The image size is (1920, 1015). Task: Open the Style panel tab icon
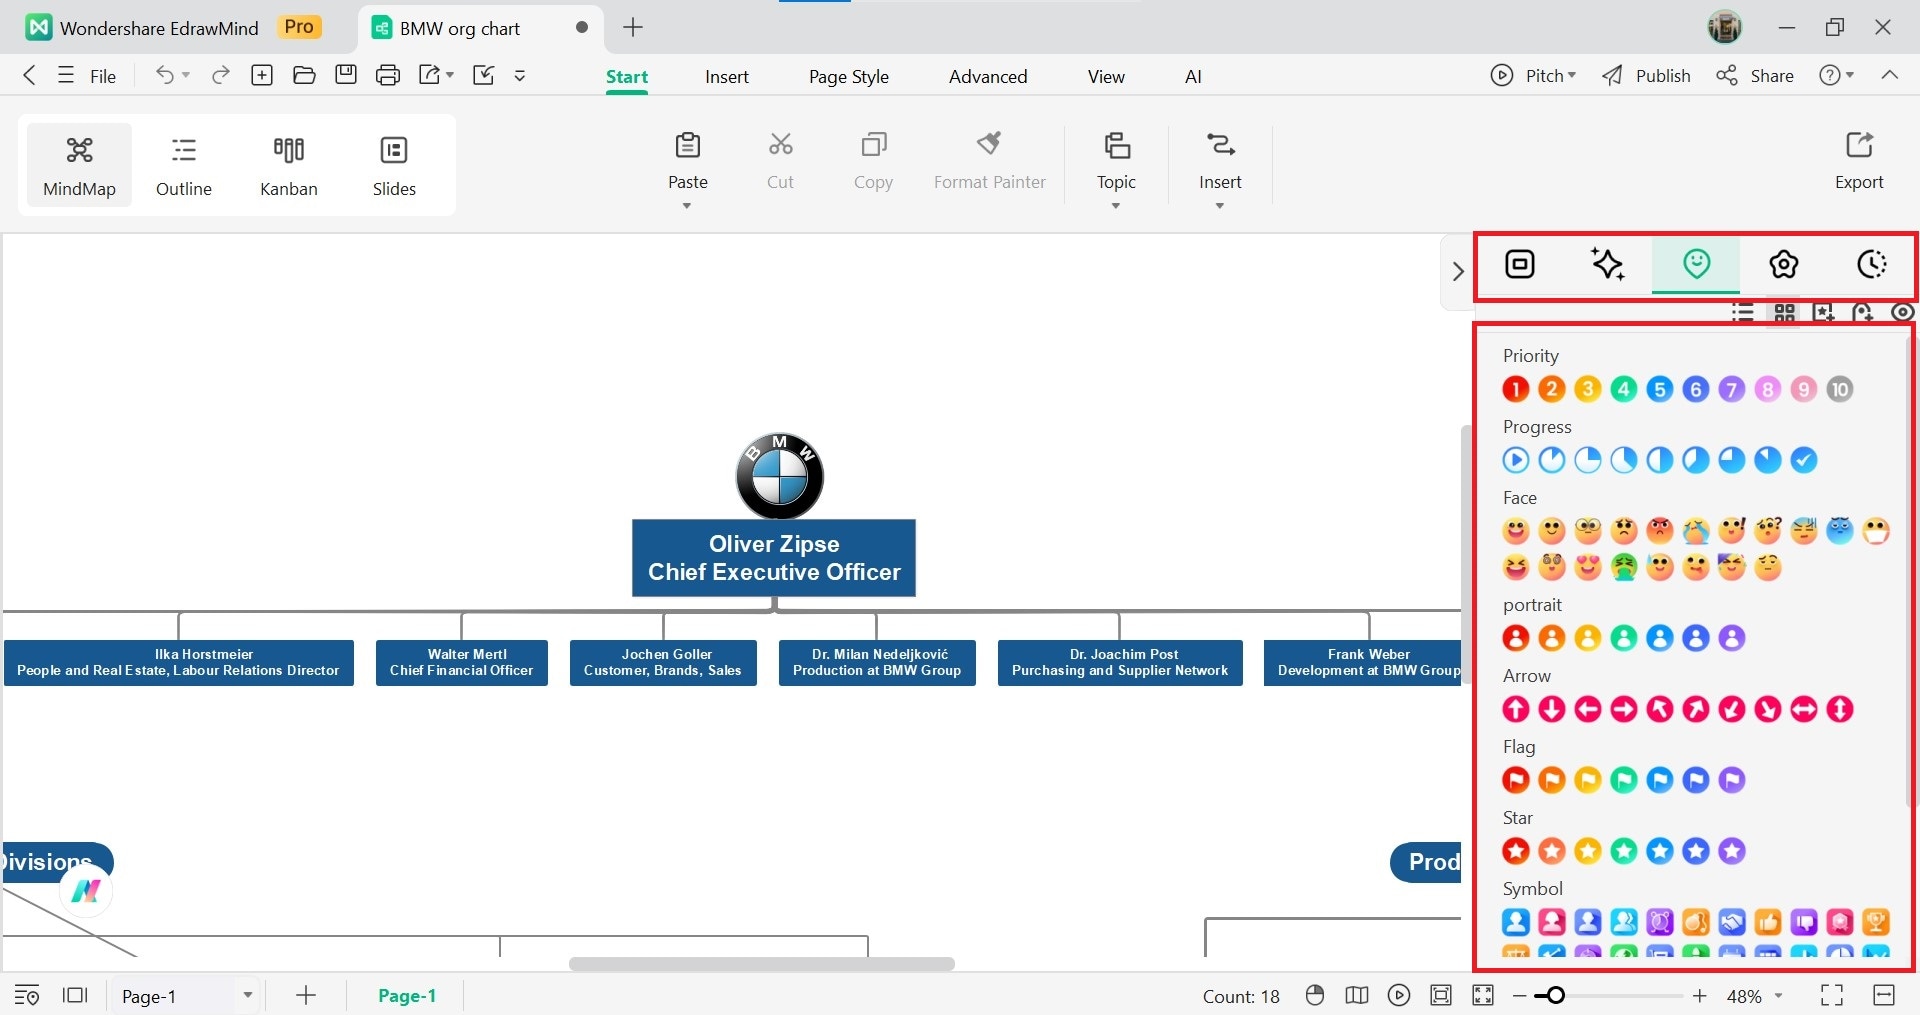(1520, 264)
